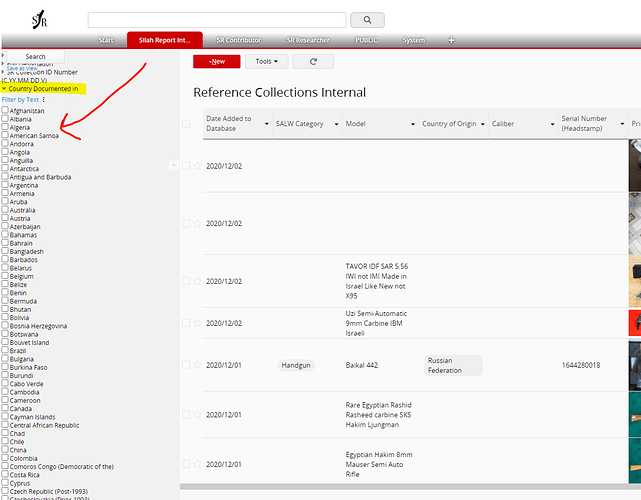The width and height of the screenshot is (641, 500).
Task: Click the top search input field
Action: [x=217, y=20]
